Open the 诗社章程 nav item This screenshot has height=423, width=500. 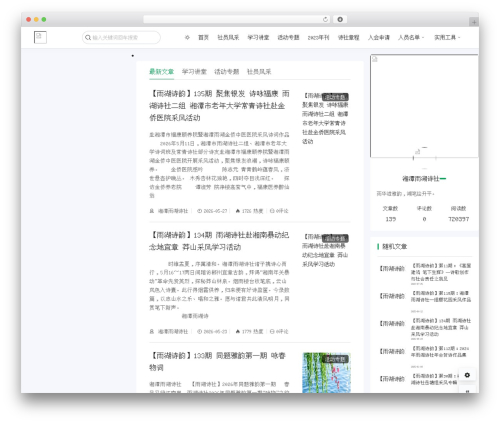[x=348, y=38]
